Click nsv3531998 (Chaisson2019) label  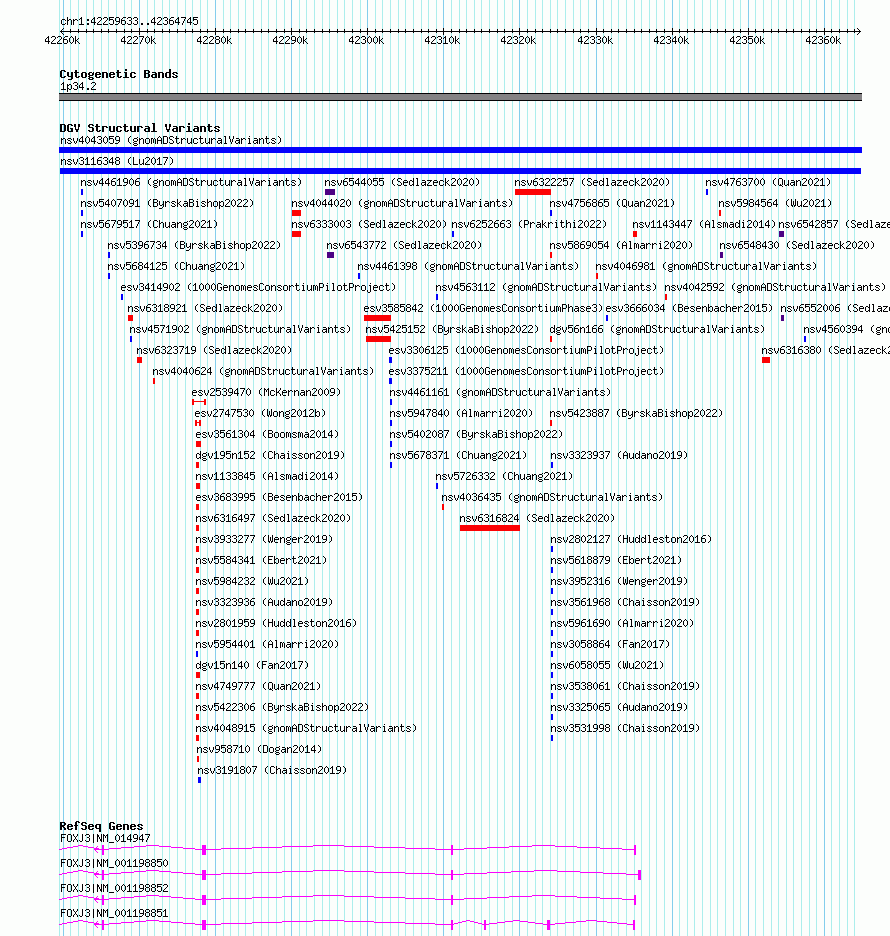625,728
